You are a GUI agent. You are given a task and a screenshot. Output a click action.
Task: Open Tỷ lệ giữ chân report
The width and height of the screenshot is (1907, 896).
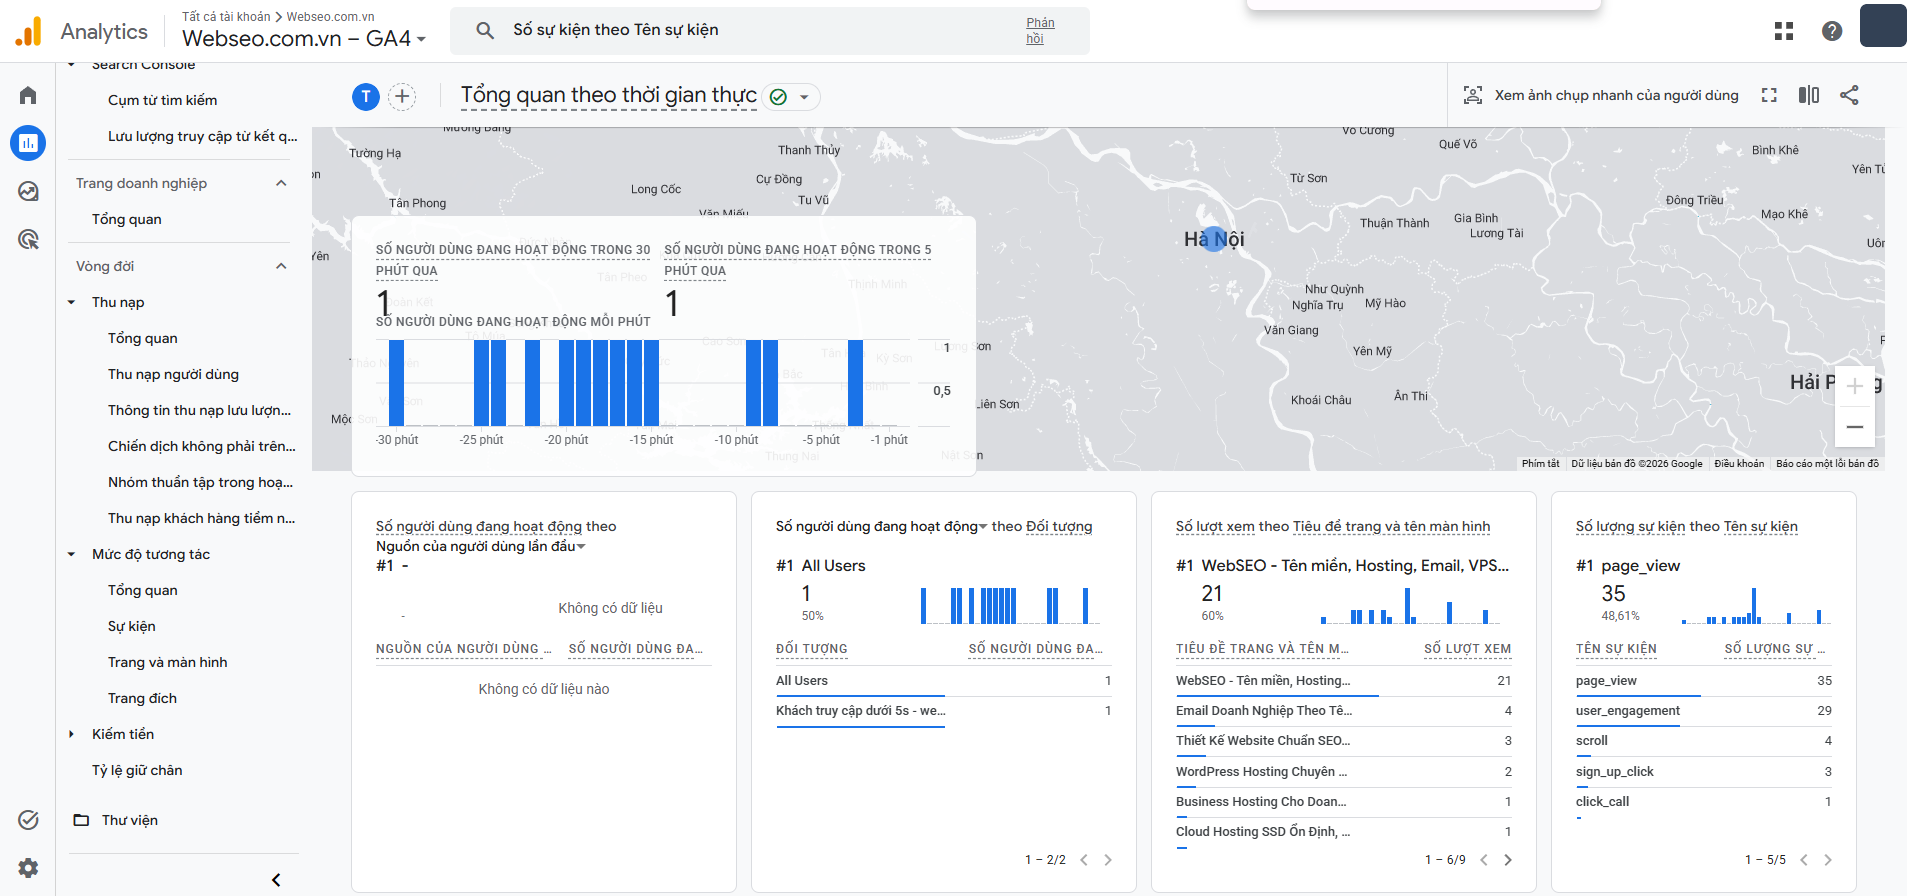click(137, 770)
